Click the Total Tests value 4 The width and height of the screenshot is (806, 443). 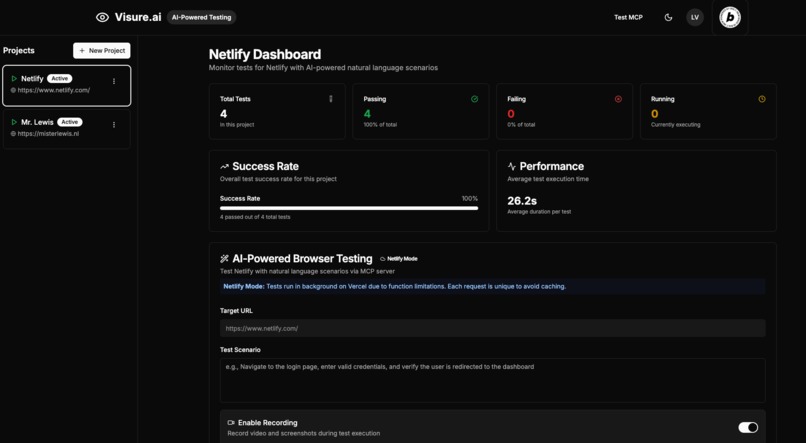point(224,114)
